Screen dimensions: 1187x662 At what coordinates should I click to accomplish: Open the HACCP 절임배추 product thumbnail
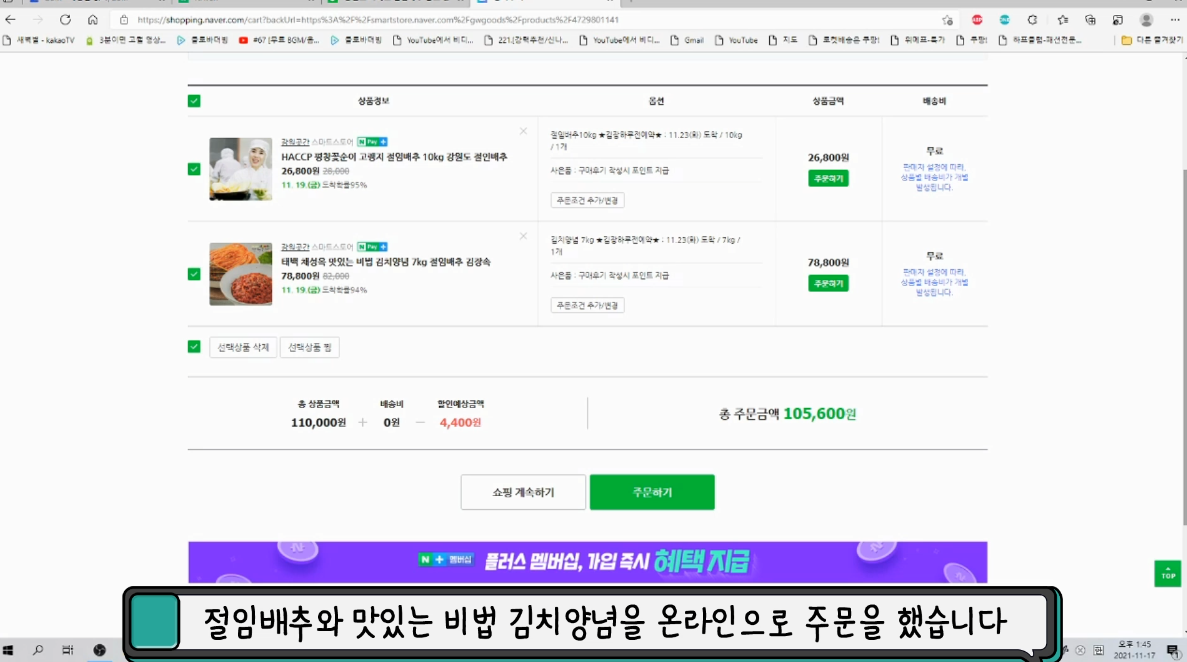241,169
